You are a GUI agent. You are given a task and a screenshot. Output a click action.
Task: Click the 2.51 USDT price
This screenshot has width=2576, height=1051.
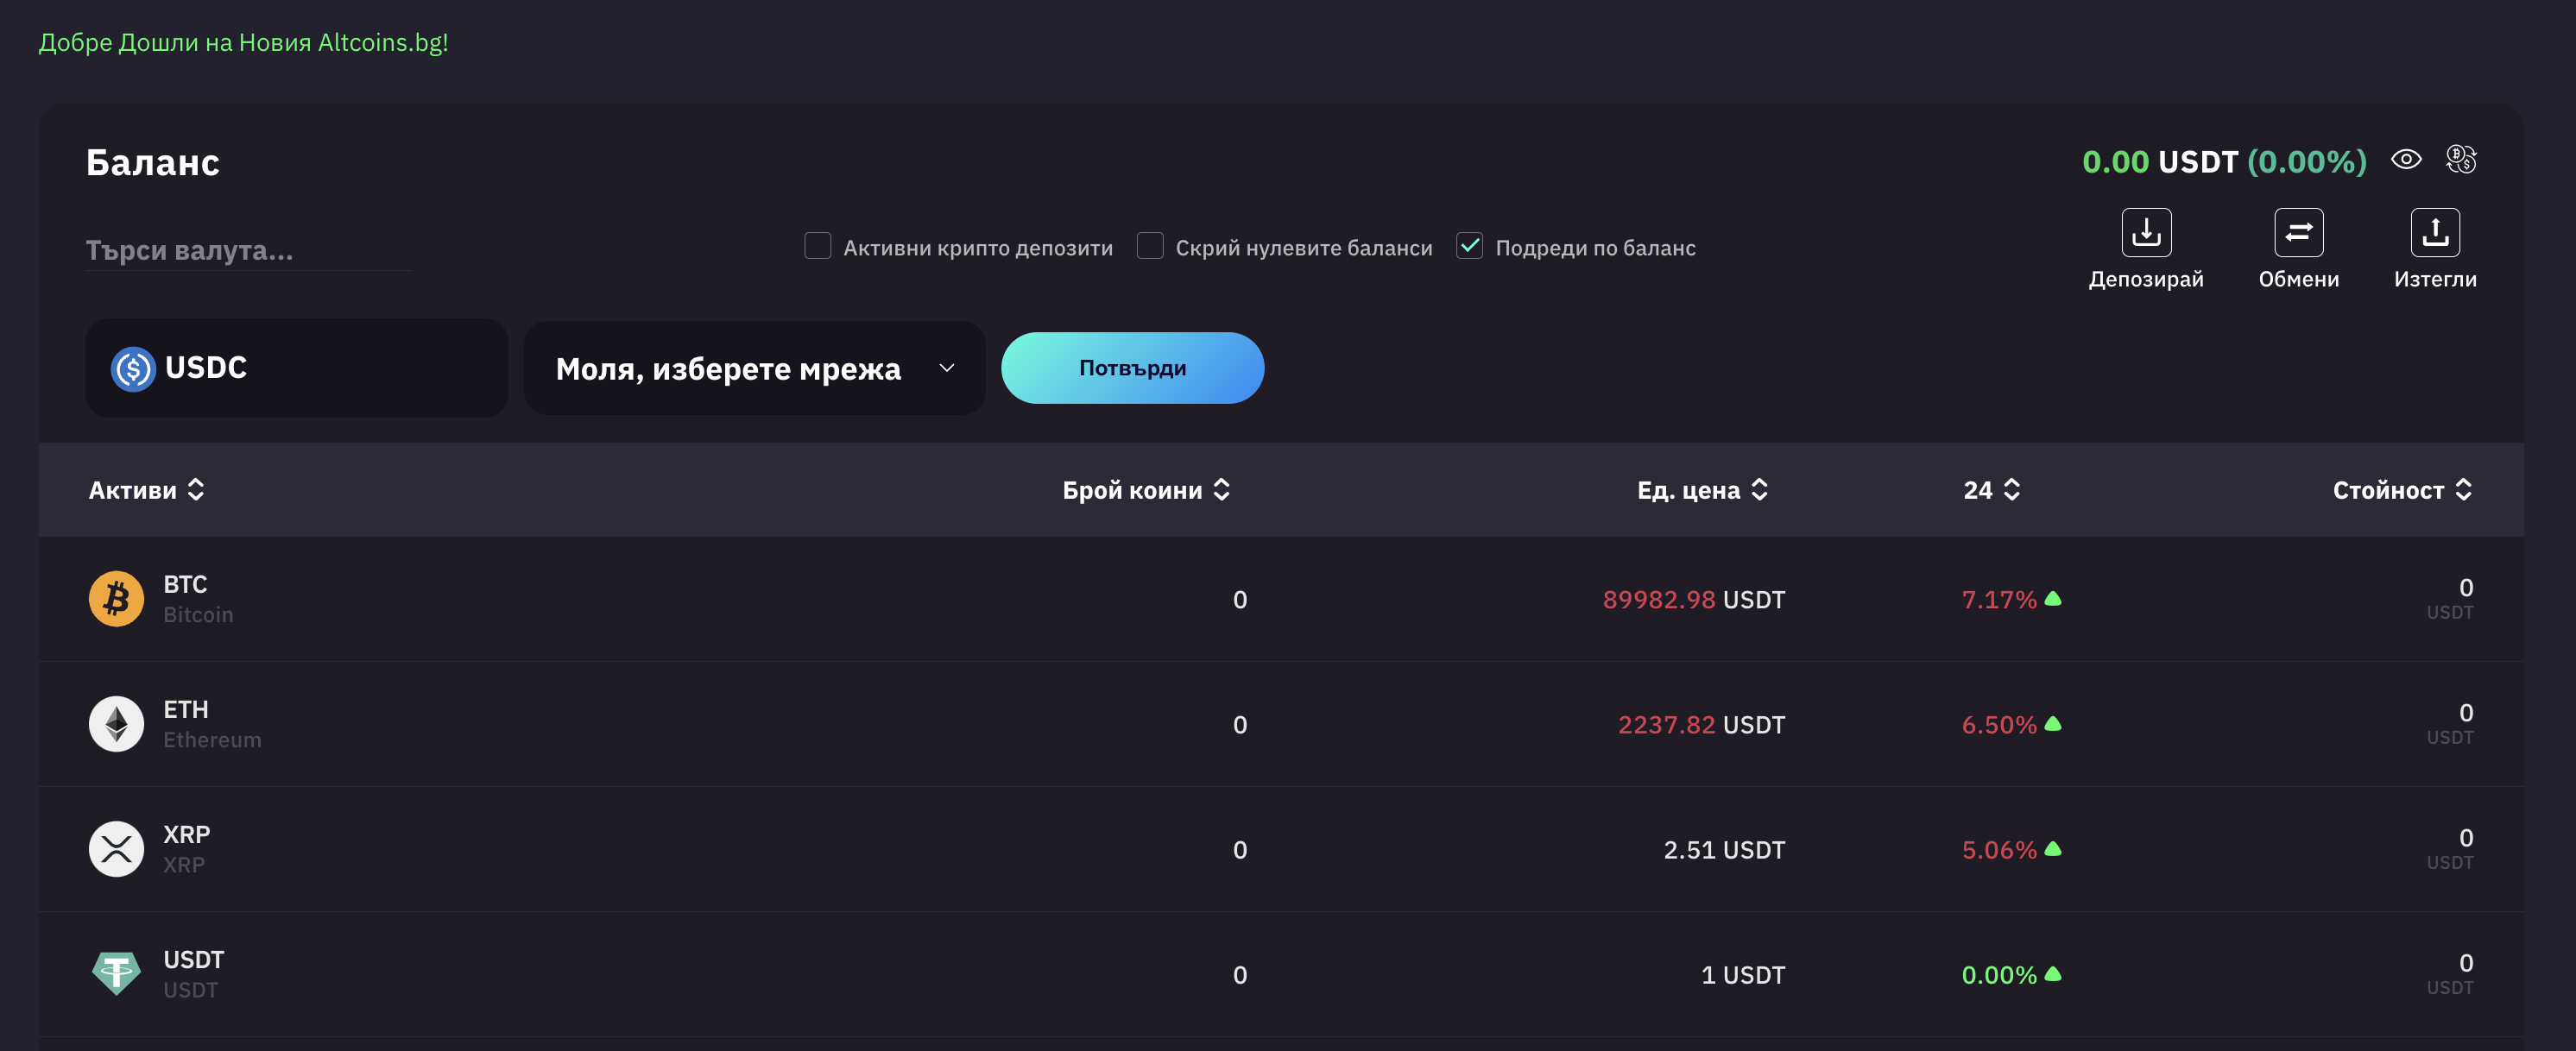(1724, 849)
